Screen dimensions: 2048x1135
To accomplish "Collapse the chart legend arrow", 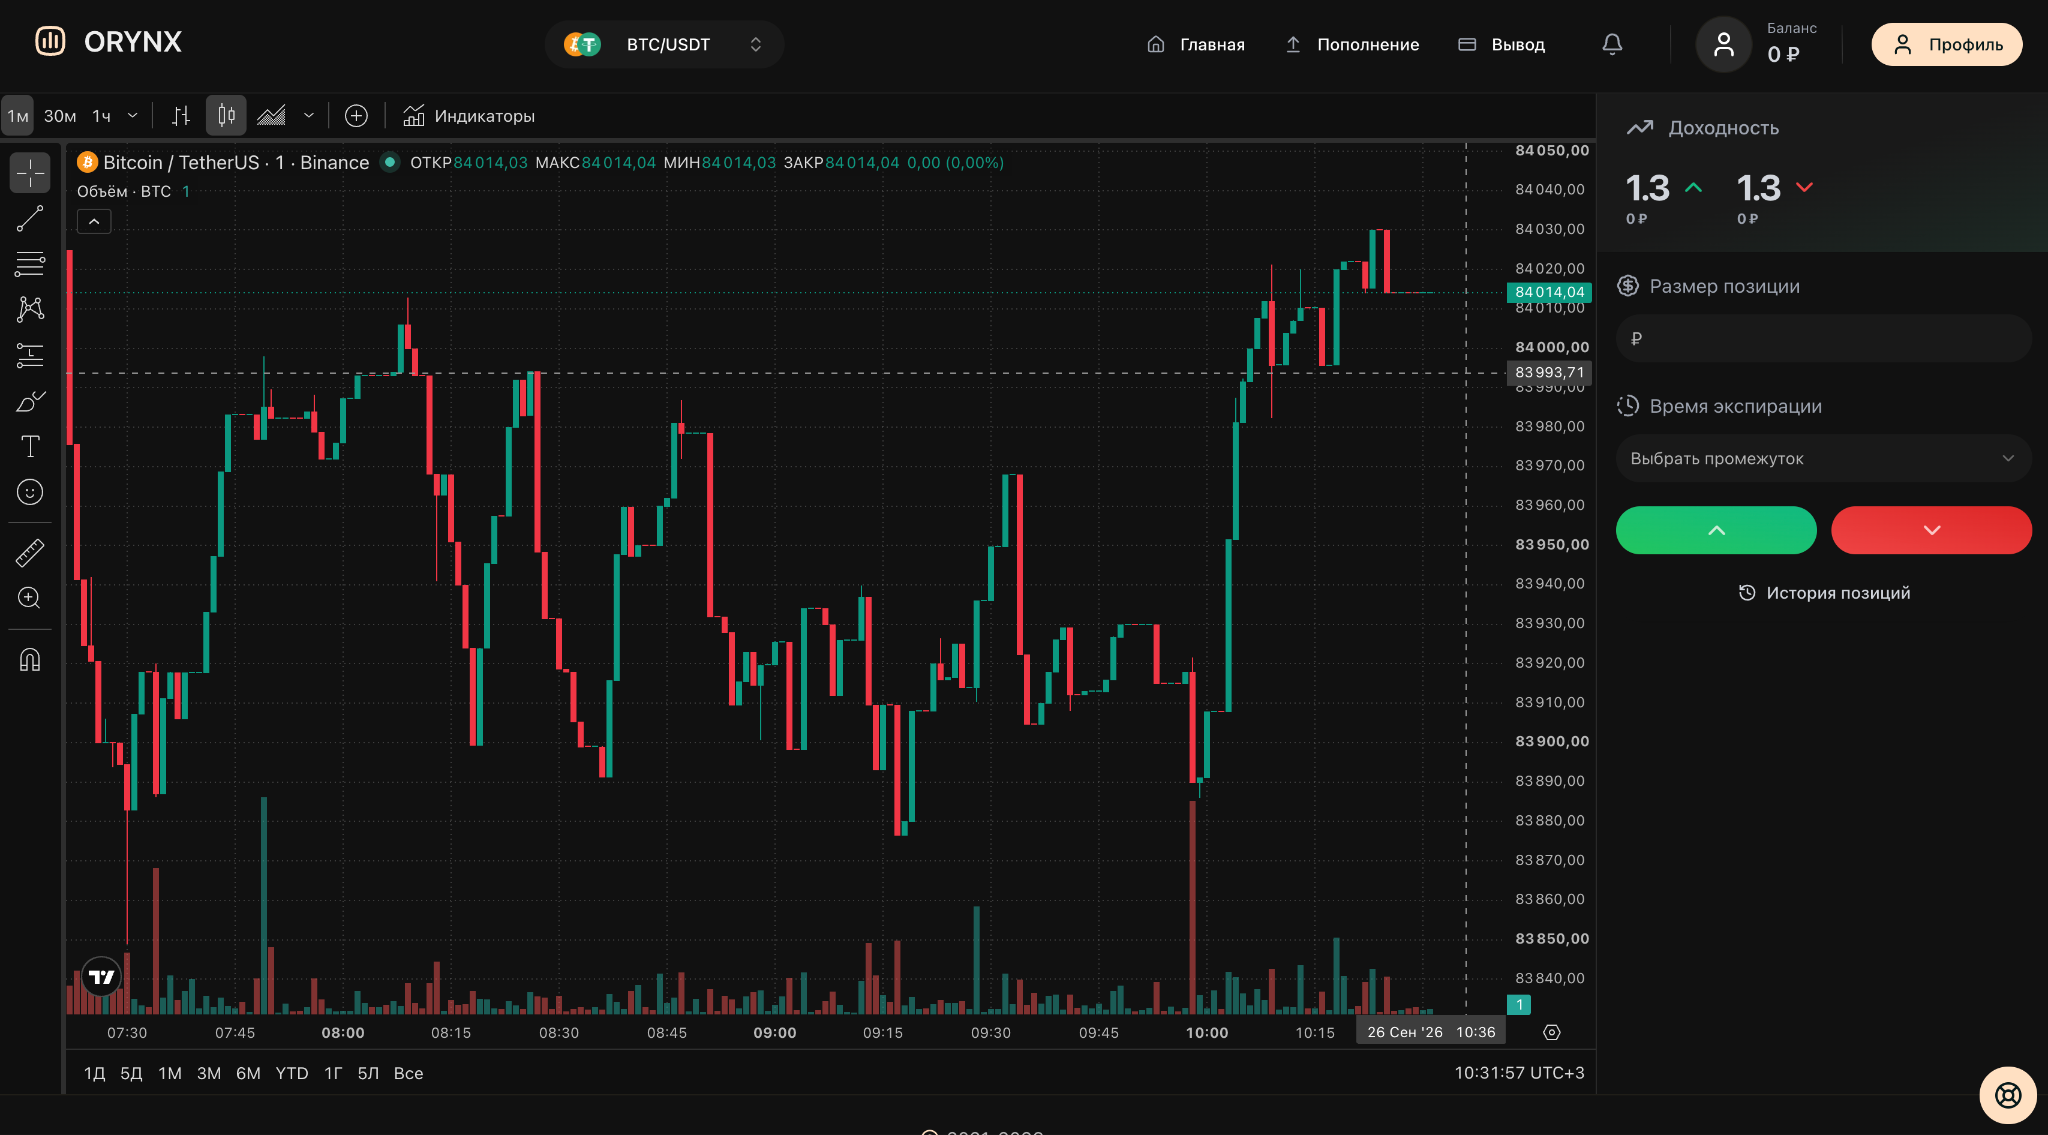I will tap(94, 221).
